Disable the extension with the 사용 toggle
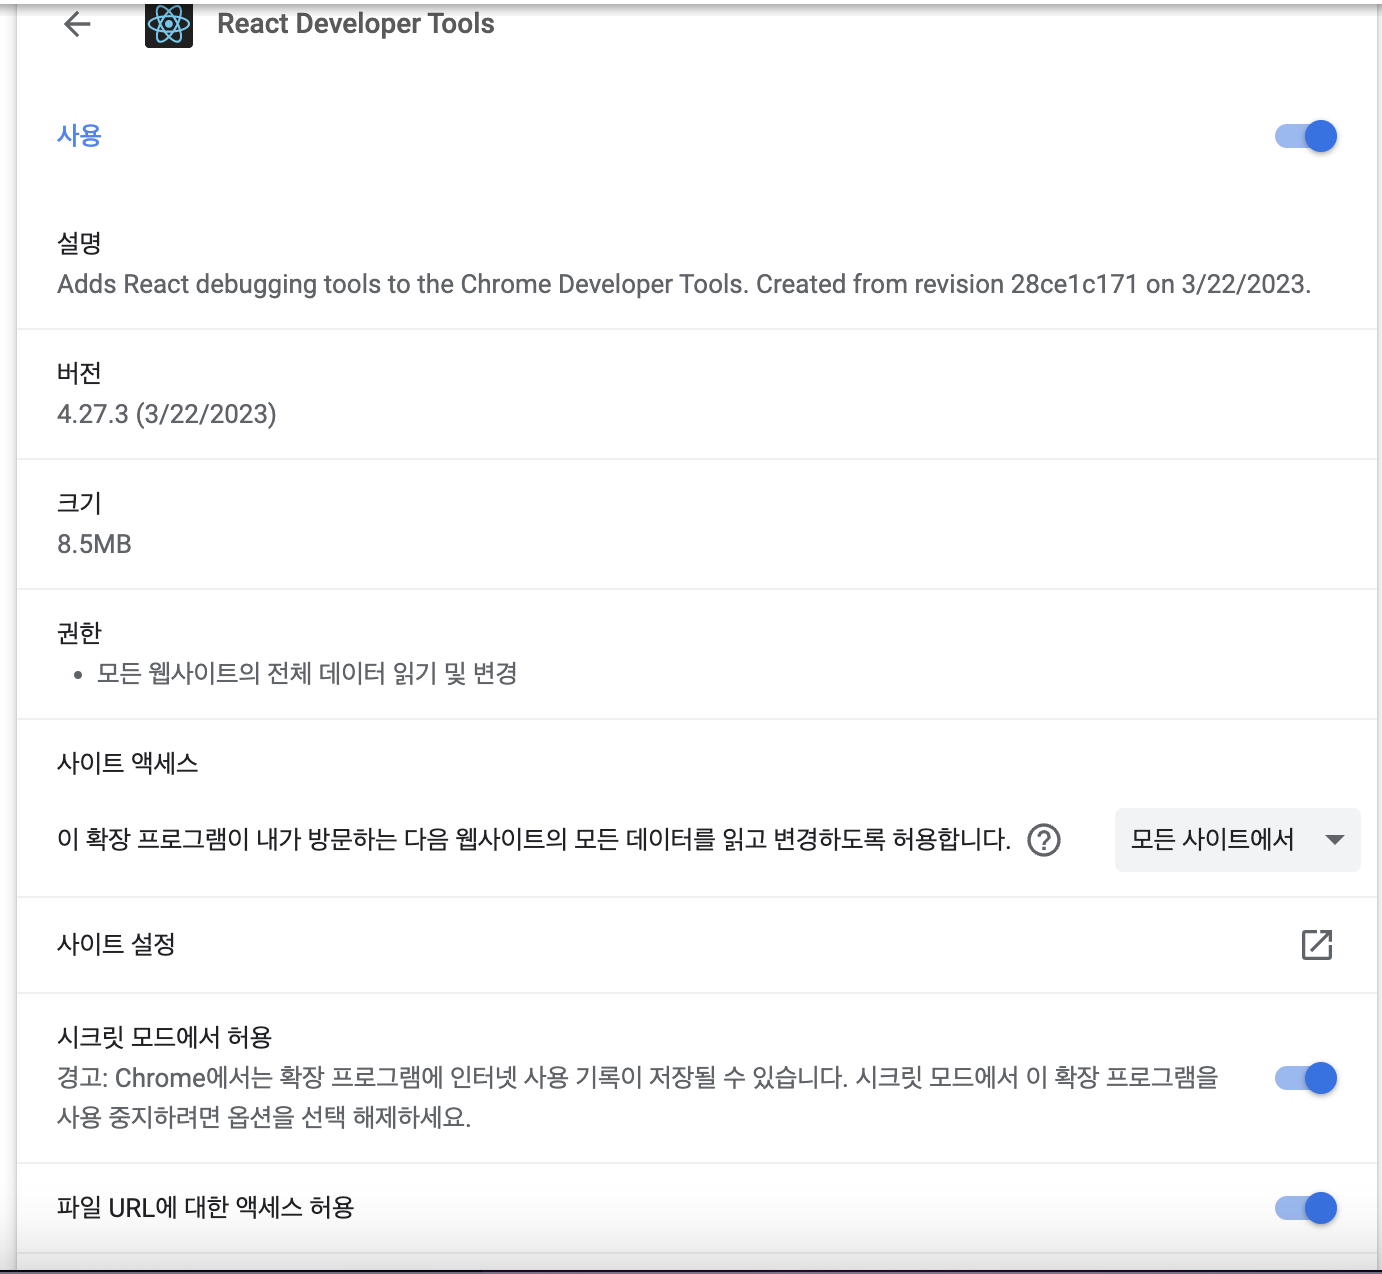 click(1306, 136)
